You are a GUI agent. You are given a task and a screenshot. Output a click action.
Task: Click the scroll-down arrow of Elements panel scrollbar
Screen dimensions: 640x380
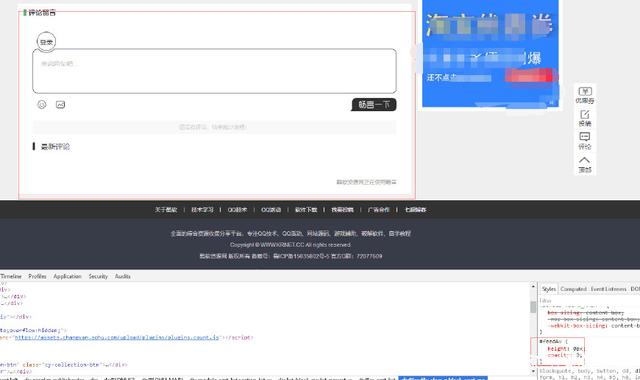533,371
